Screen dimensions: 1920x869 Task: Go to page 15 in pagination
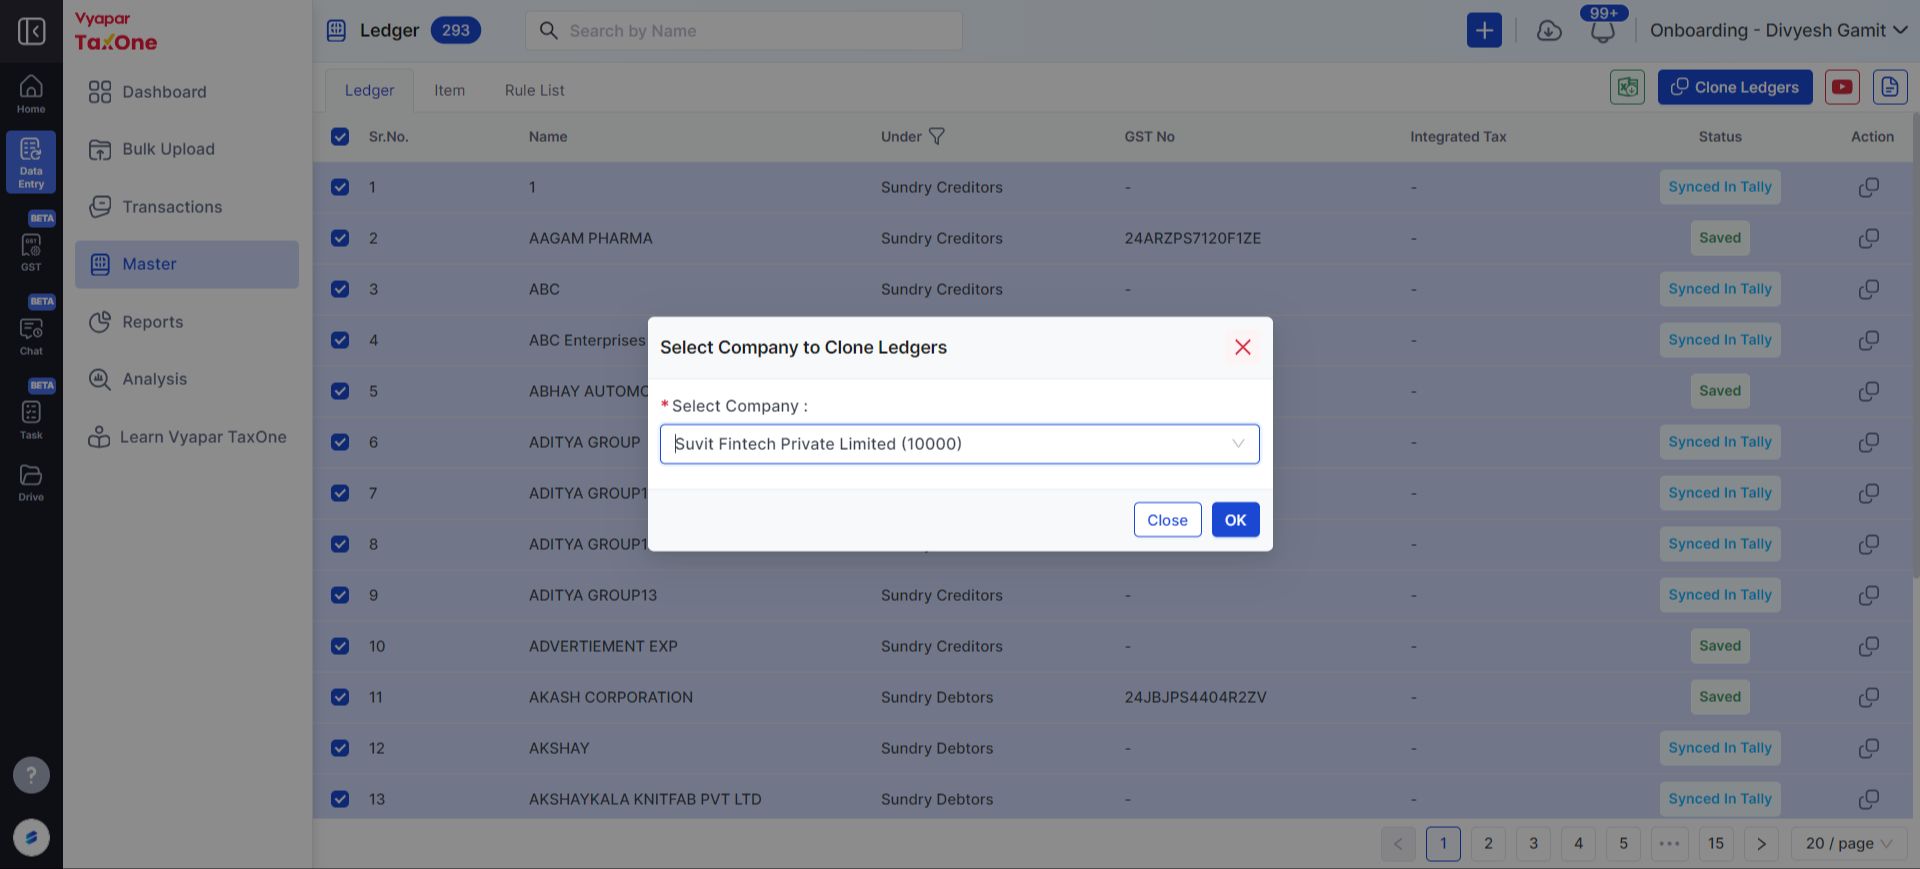[x=1716, y=843]
